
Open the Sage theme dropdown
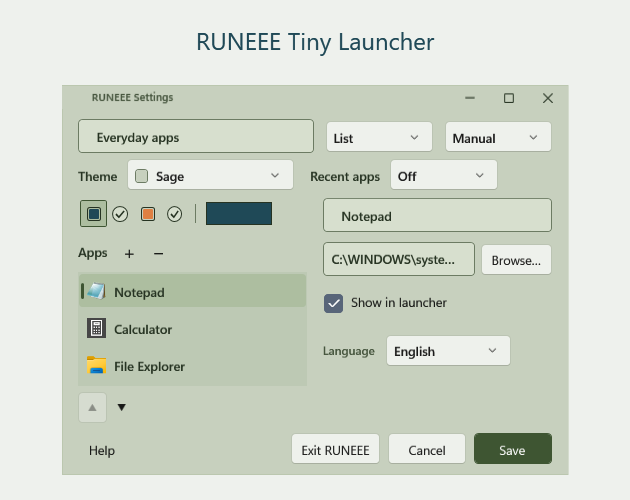click(211, 175)
